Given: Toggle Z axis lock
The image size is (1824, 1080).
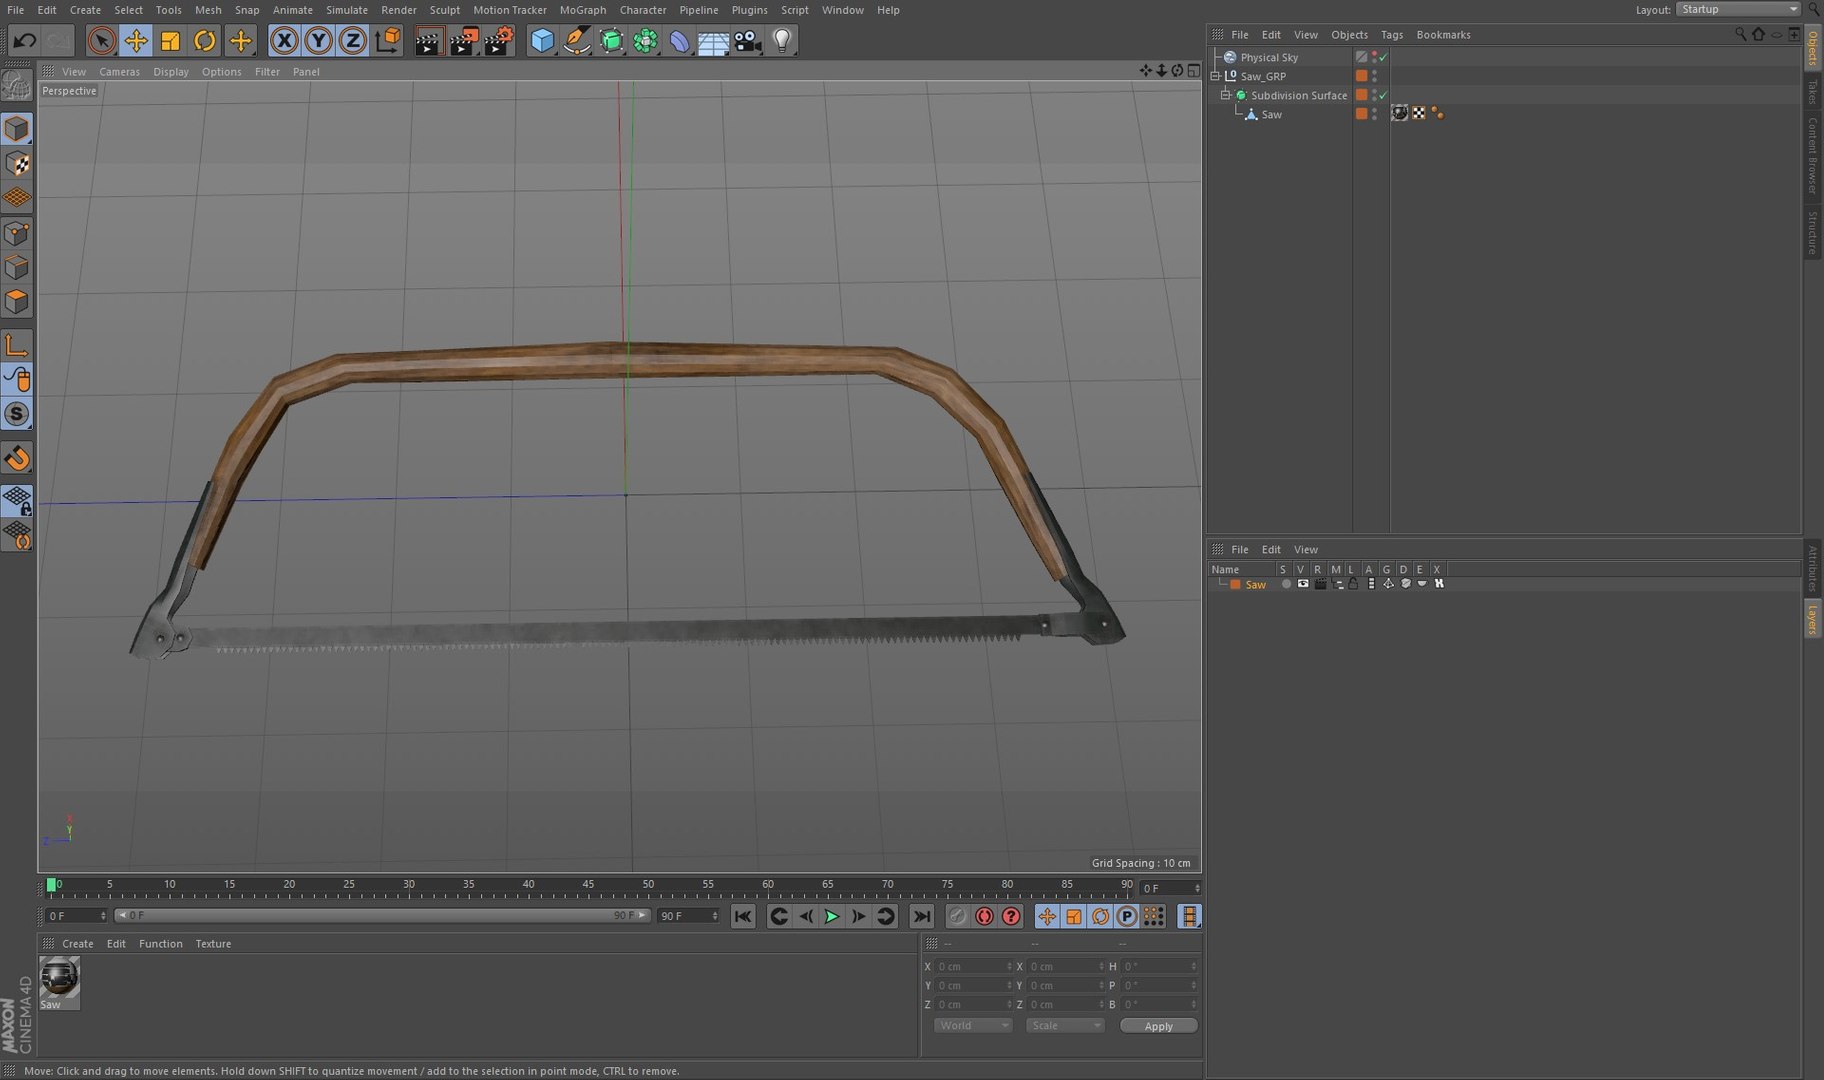Looking at the screenshot, I should 352,41.
